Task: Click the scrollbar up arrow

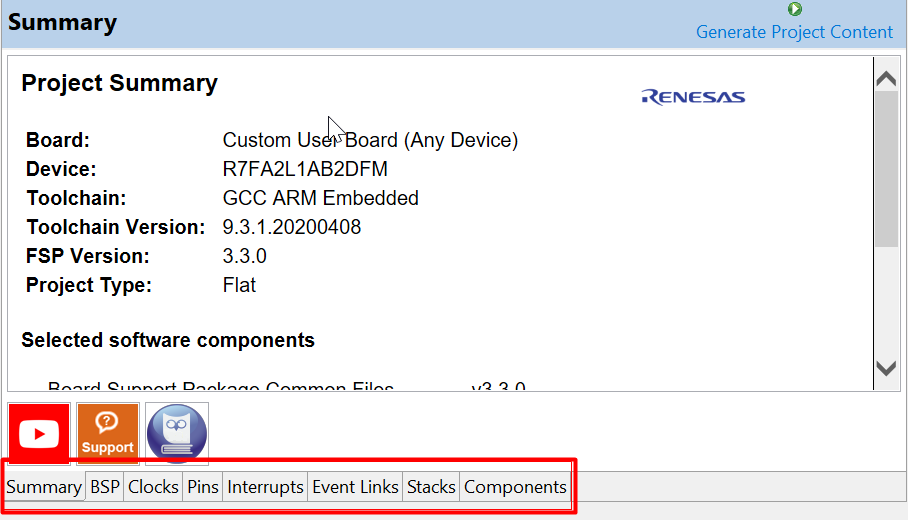Action: click(885, 78)
